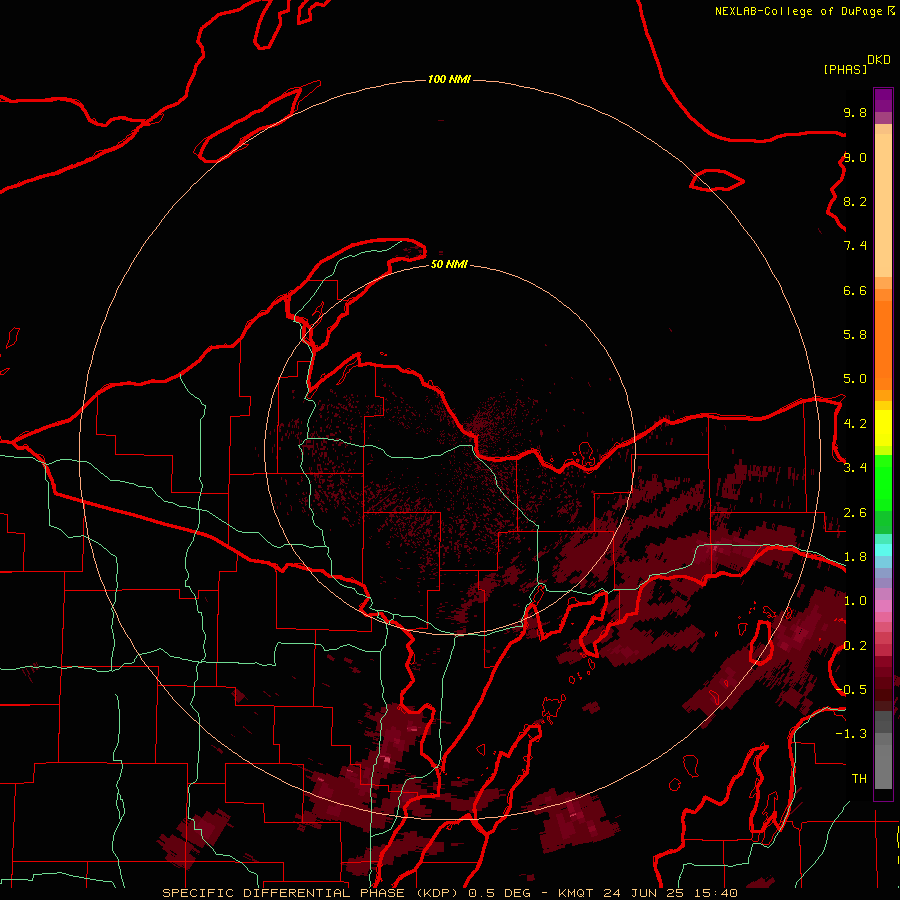Select the orange band beside 5.8
The height and width of the screenshot is (900, 900).
883,345
